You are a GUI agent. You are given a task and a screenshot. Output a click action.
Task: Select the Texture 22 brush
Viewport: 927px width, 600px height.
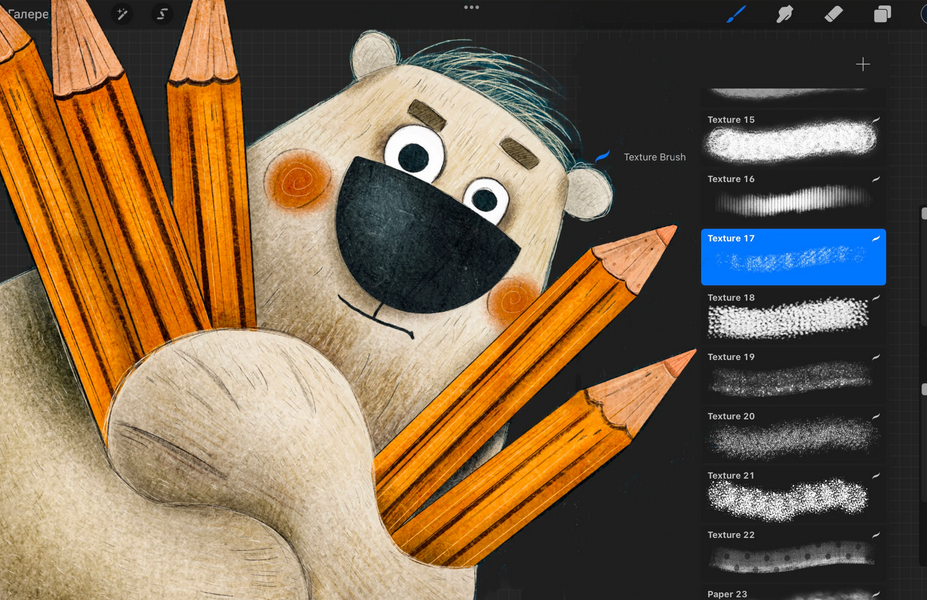(x=793, y=553)
